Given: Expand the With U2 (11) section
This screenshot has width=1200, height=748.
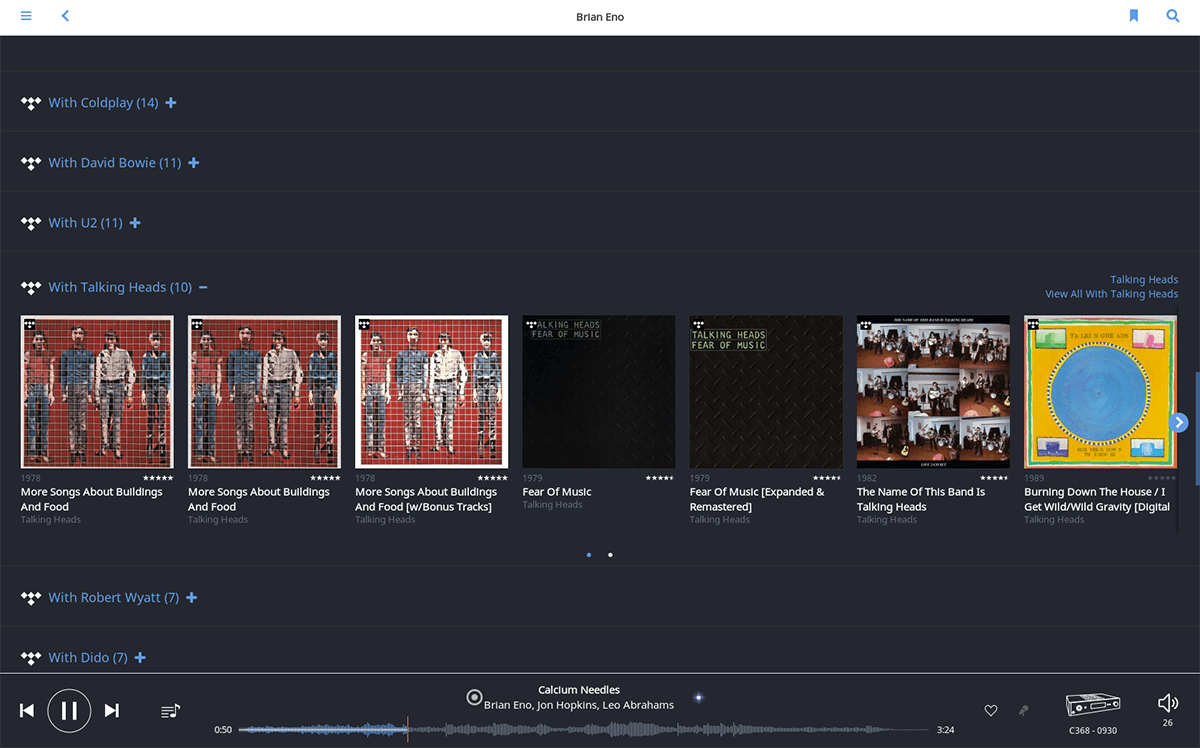Looking at the screenshot, I should tap(135, 223).
